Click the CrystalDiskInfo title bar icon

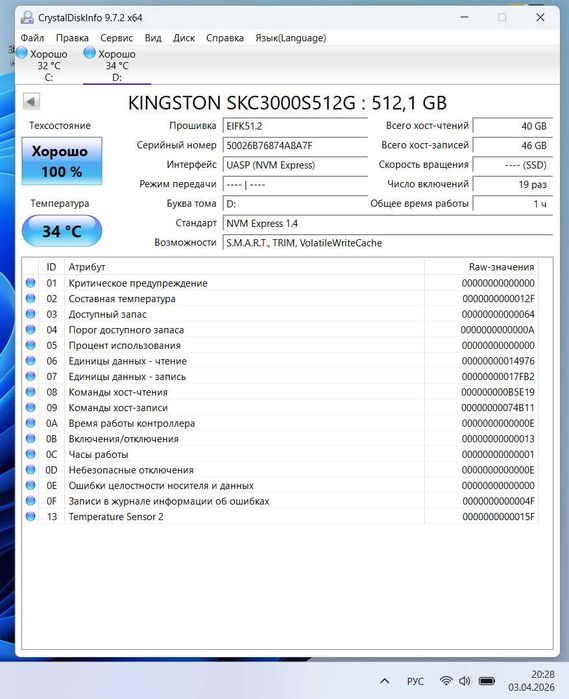coord(27,17)
